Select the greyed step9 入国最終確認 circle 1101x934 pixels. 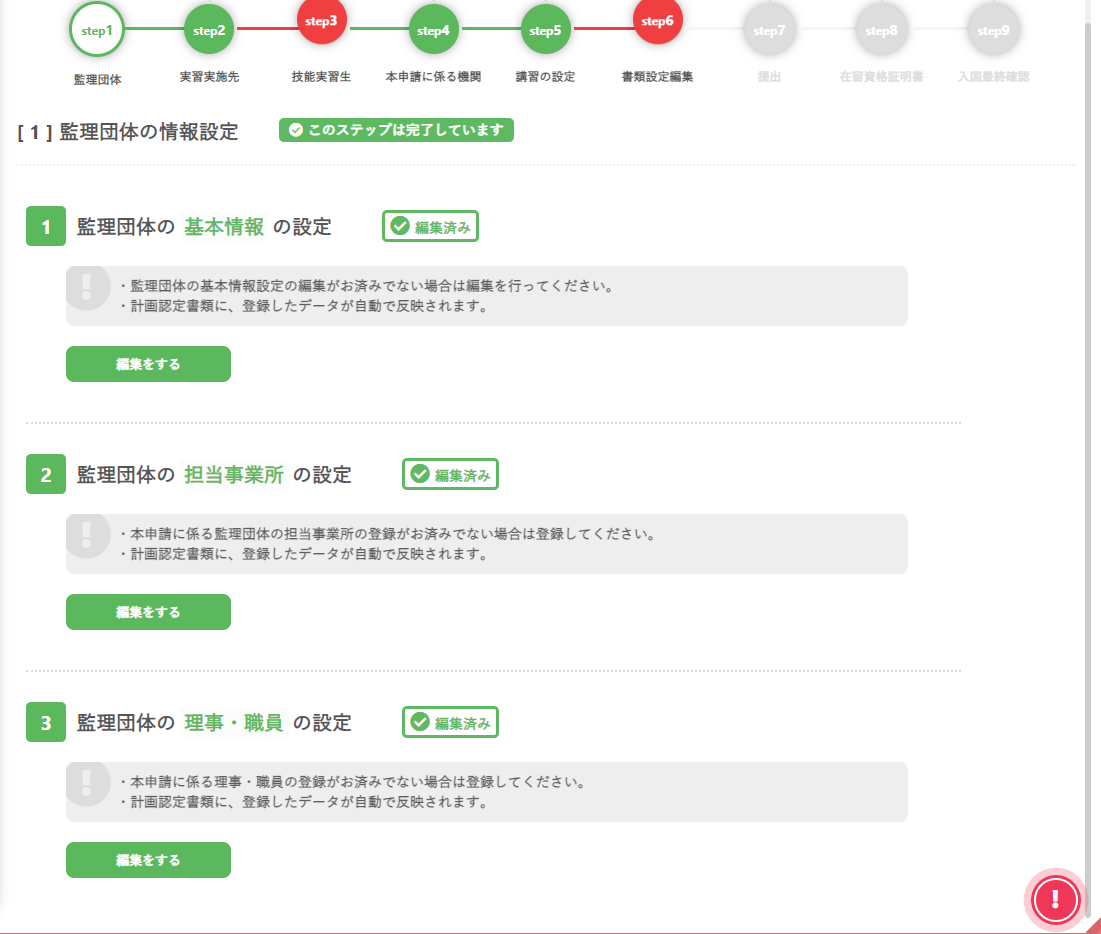click(x=993, y=31)
